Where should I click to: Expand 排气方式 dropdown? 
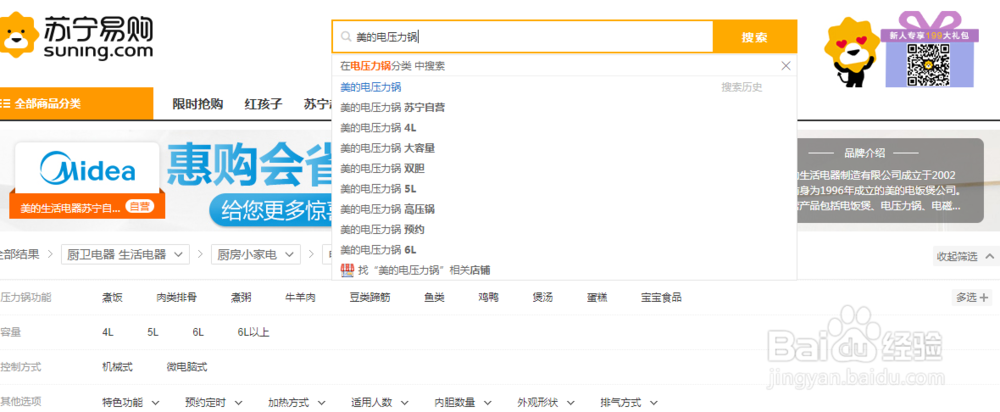(629, 402)
